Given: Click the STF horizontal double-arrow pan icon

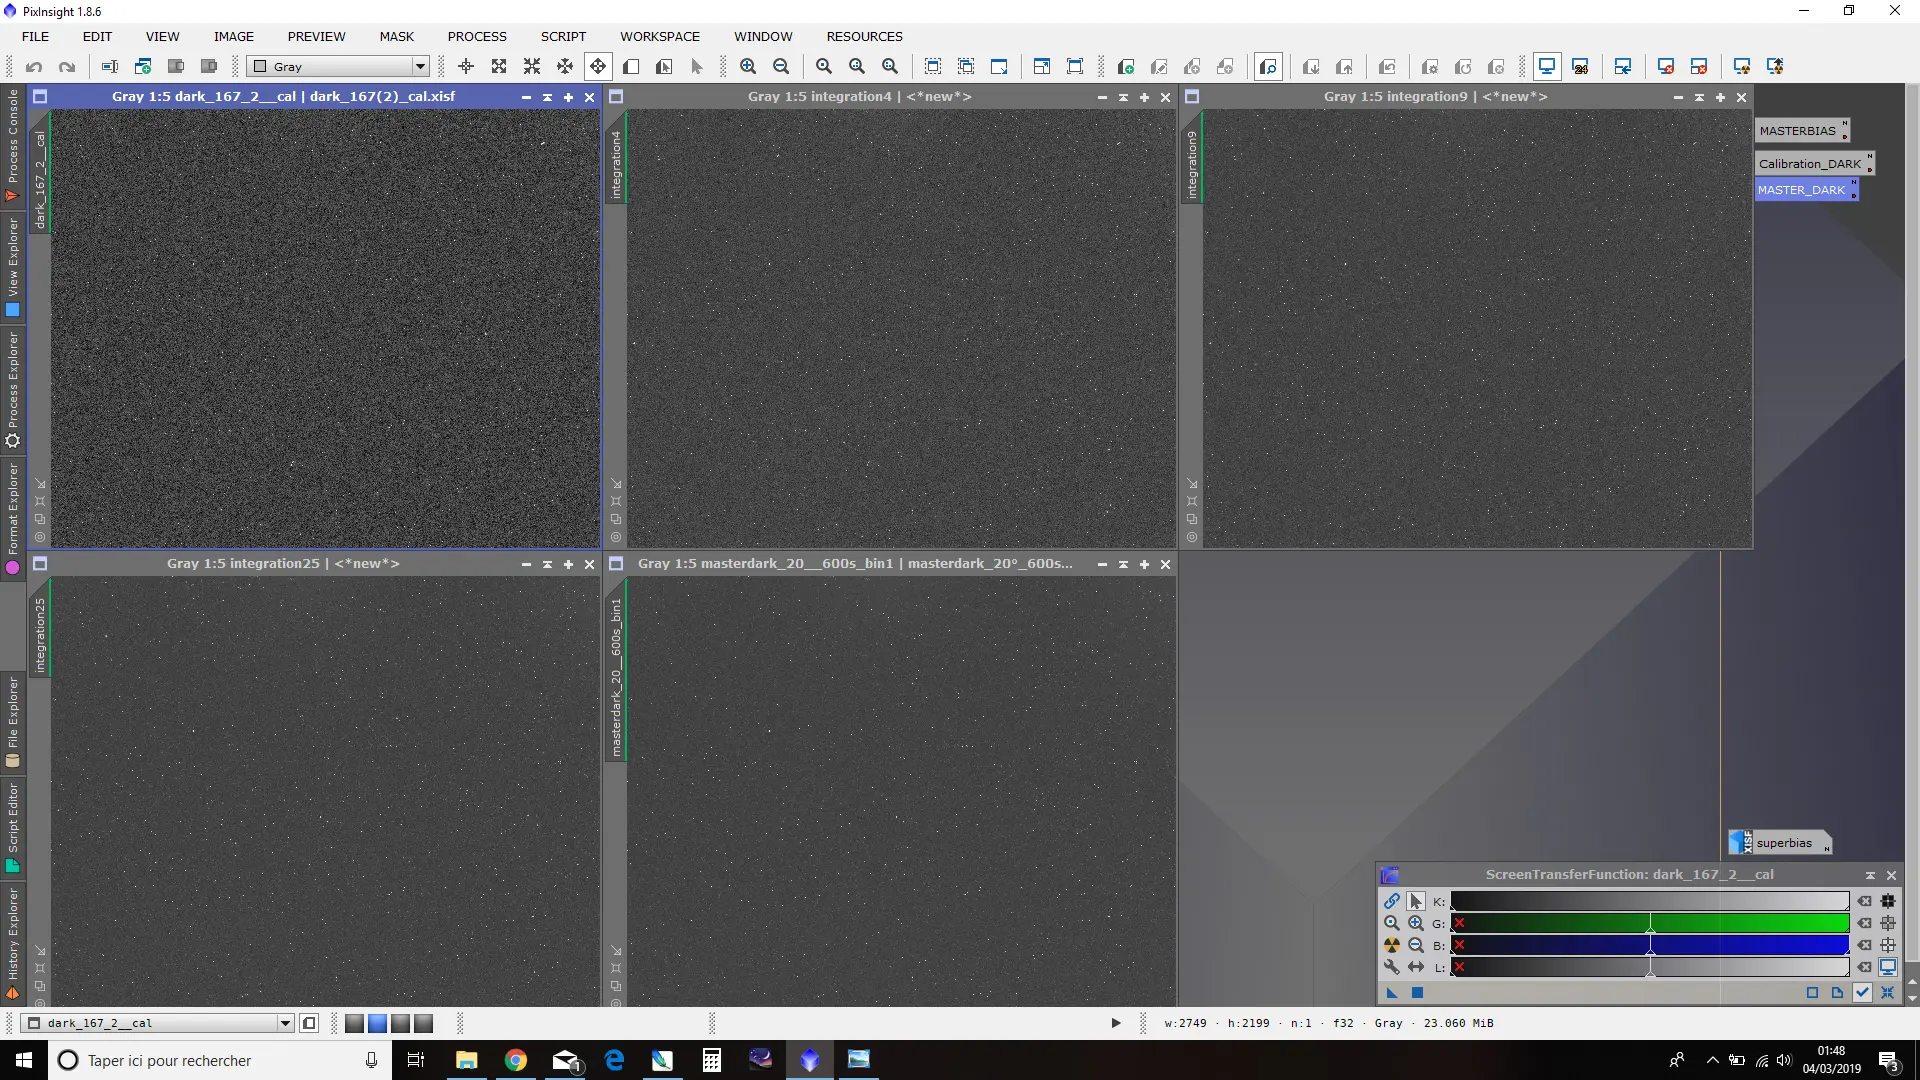Looking at the screenshot, I should coord(1416,967).
